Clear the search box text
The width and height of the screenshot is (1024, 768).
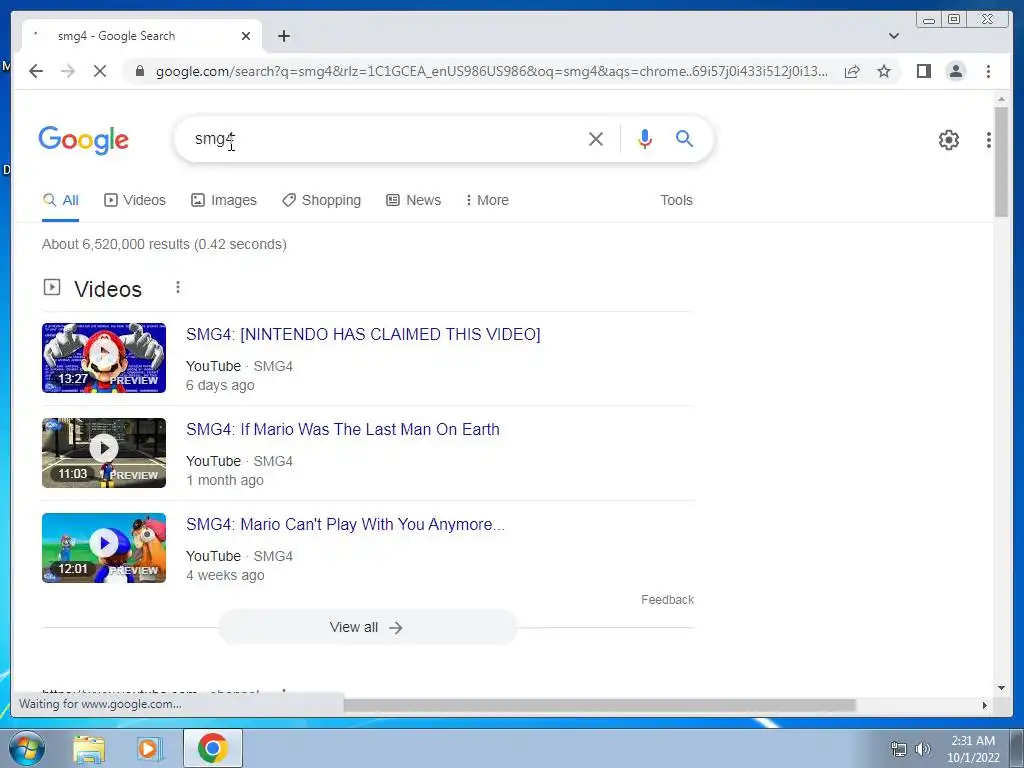tap(596, 139)
